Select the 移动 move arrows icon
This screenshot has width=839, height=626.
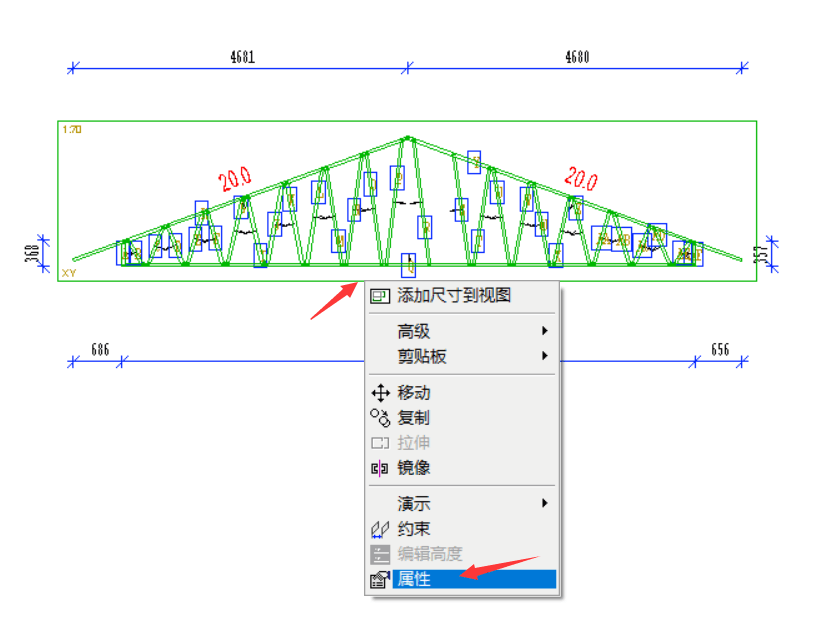coord(380,393)
